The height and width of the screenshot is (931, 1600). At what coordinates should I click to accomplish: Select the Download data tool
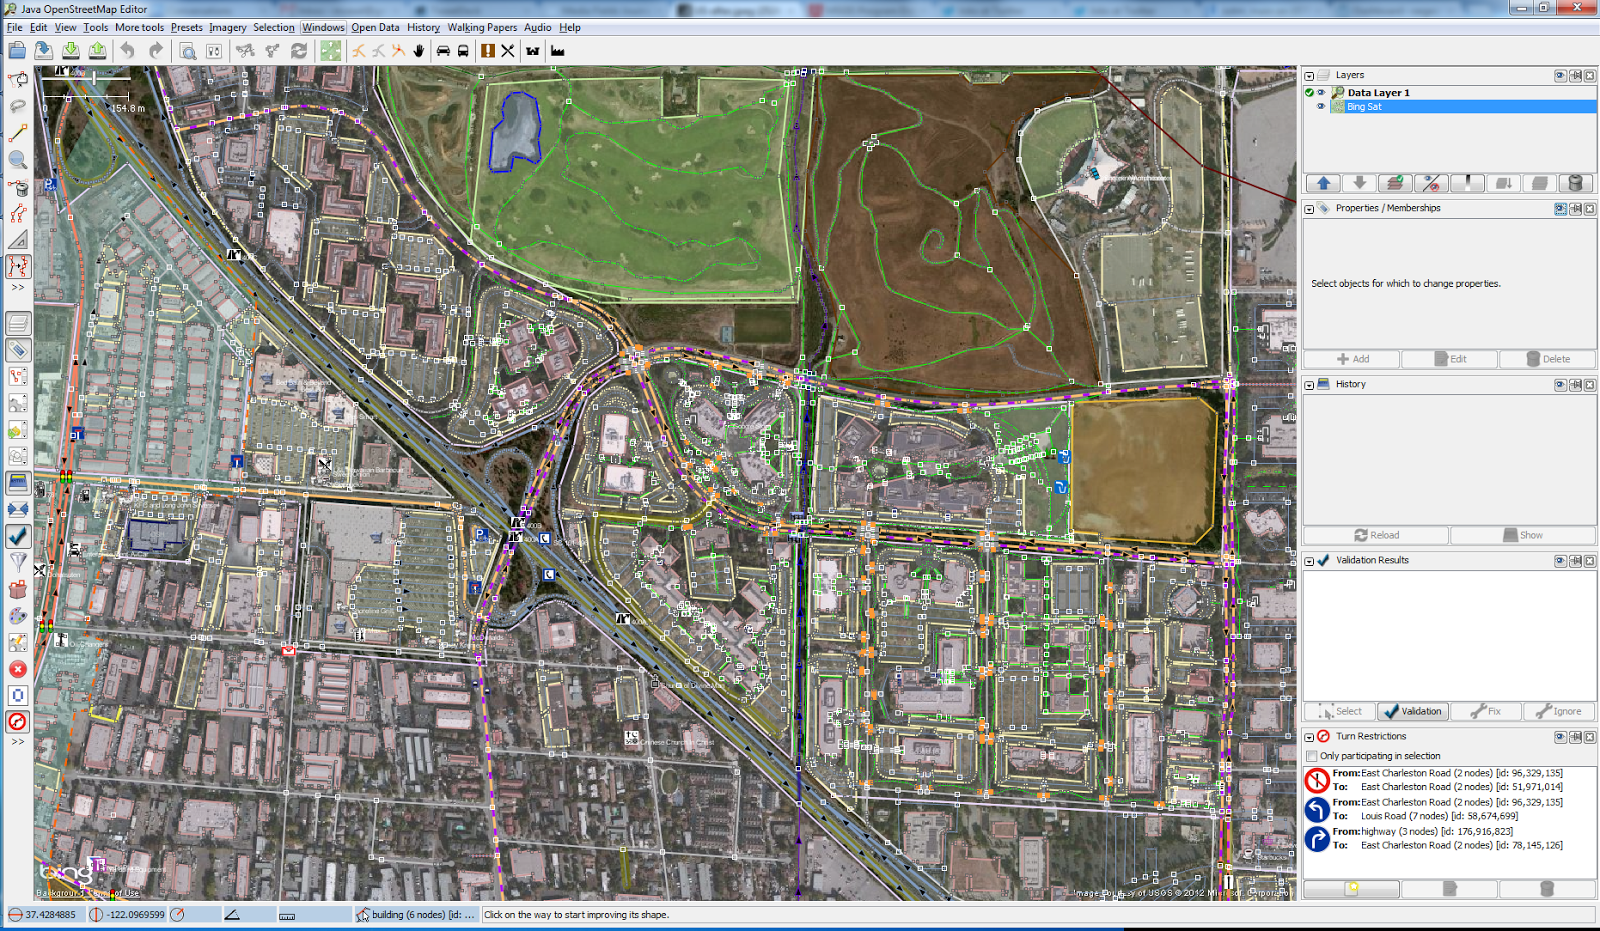coord(69,51)
